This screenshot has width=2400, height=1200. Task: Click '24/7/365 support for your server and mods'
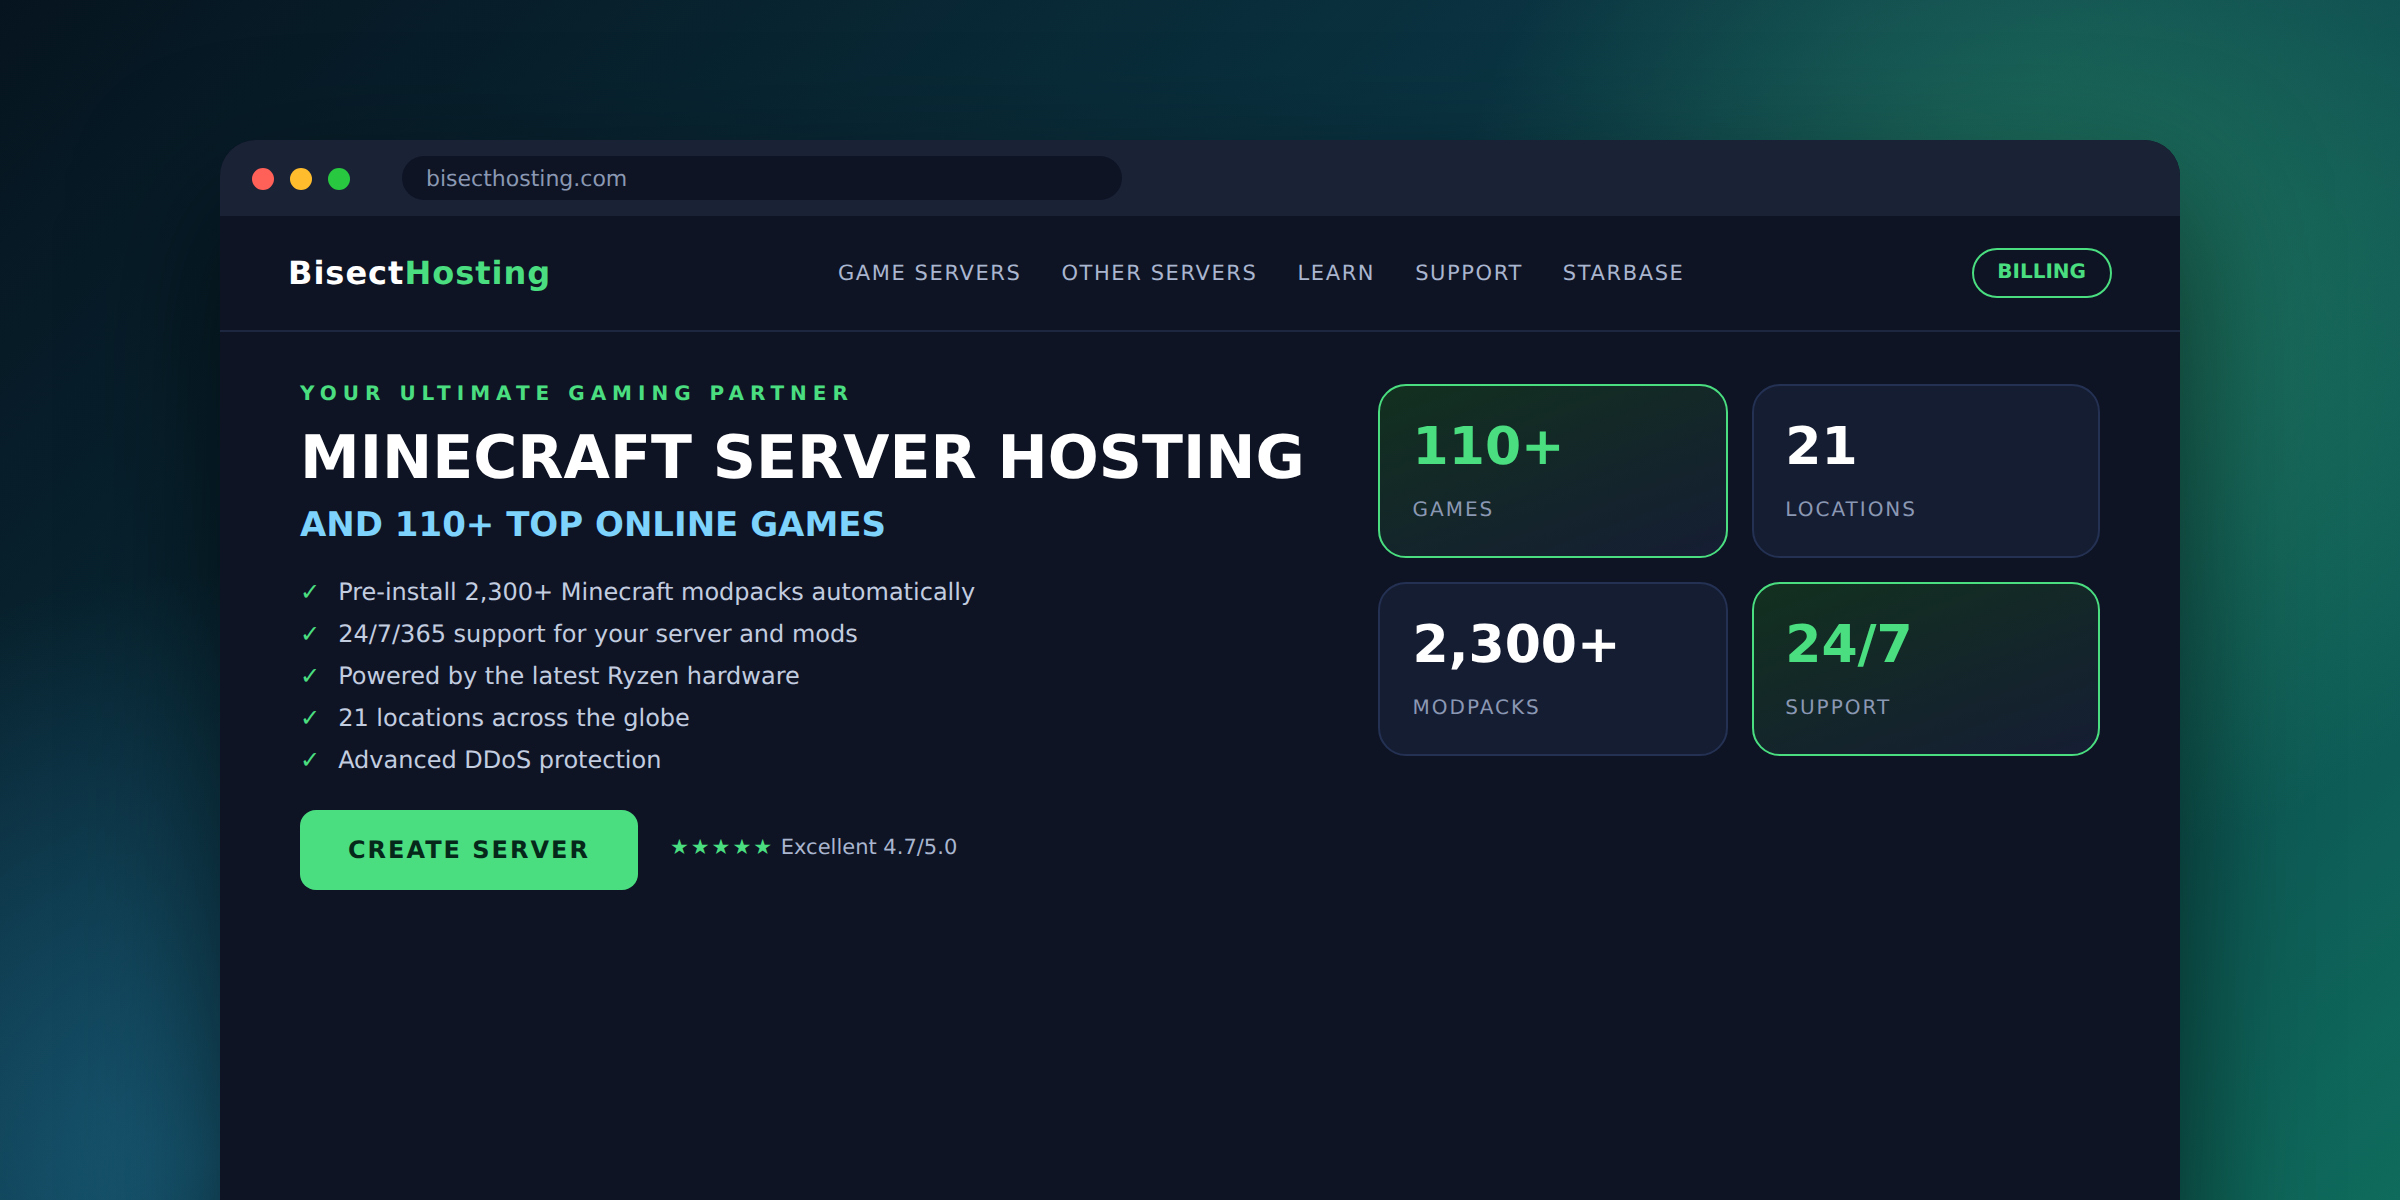pyautogui.click(x=598, y=634)
